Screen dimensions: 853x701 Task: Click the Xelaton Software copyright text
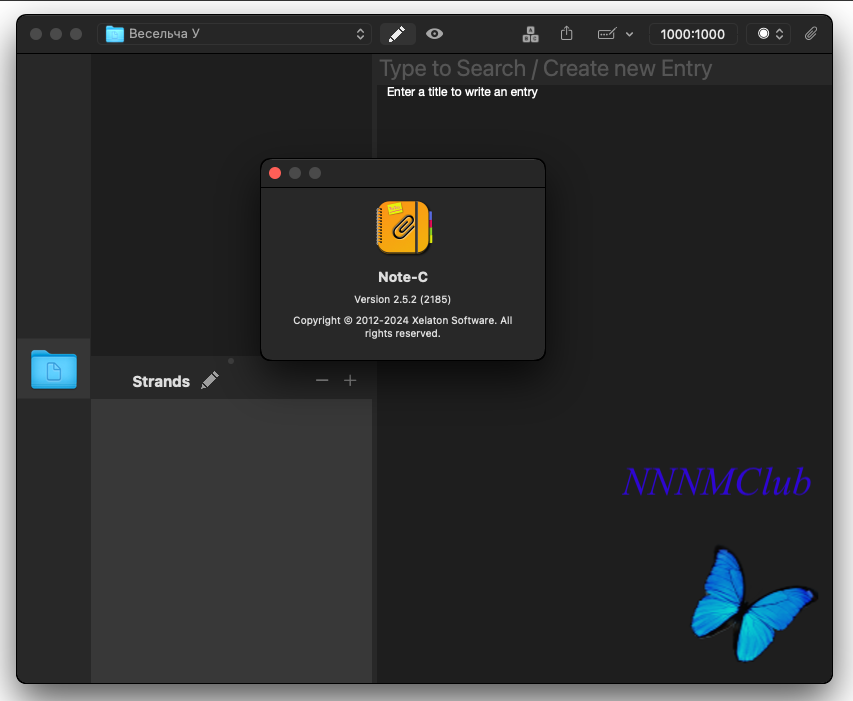pos(403,327)
